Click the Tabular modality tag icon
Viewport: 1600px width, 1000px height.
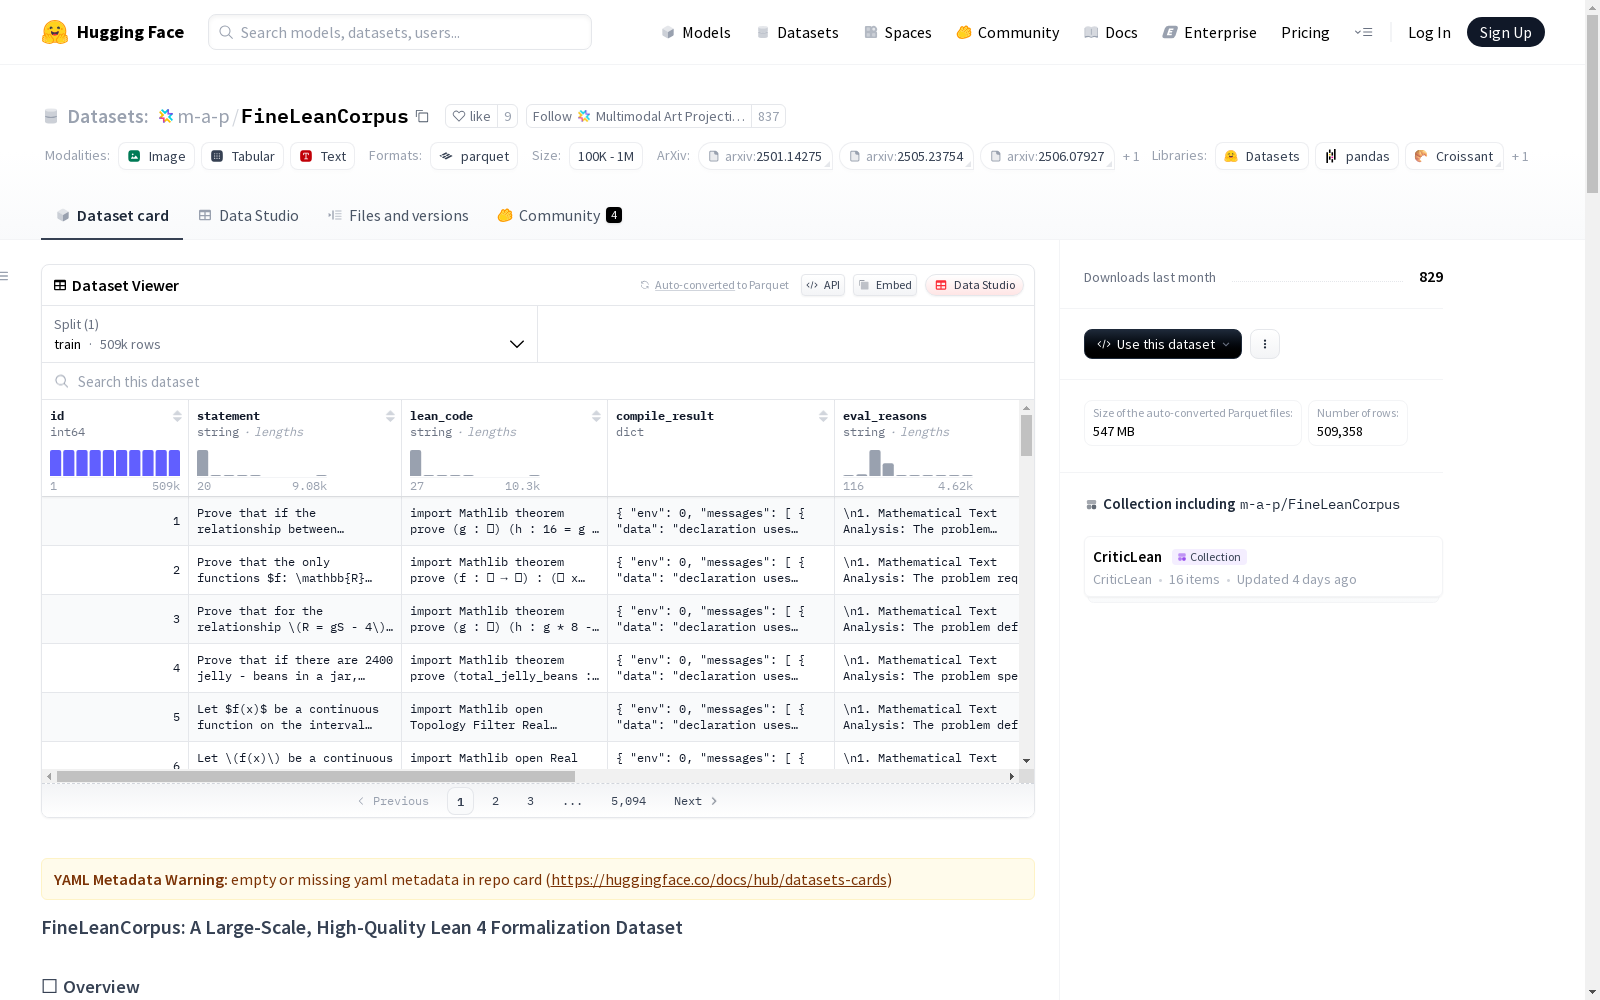pos(217,156)
